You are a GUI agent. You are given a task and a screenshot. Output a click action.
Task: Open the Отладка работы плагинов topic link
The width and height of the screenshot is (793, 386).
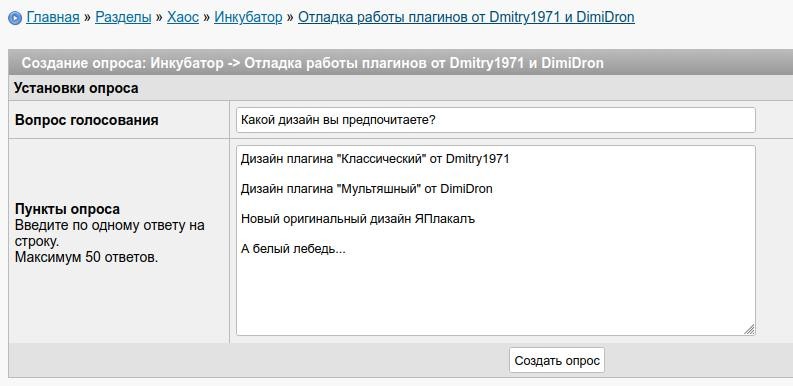[x=466, y=18]
